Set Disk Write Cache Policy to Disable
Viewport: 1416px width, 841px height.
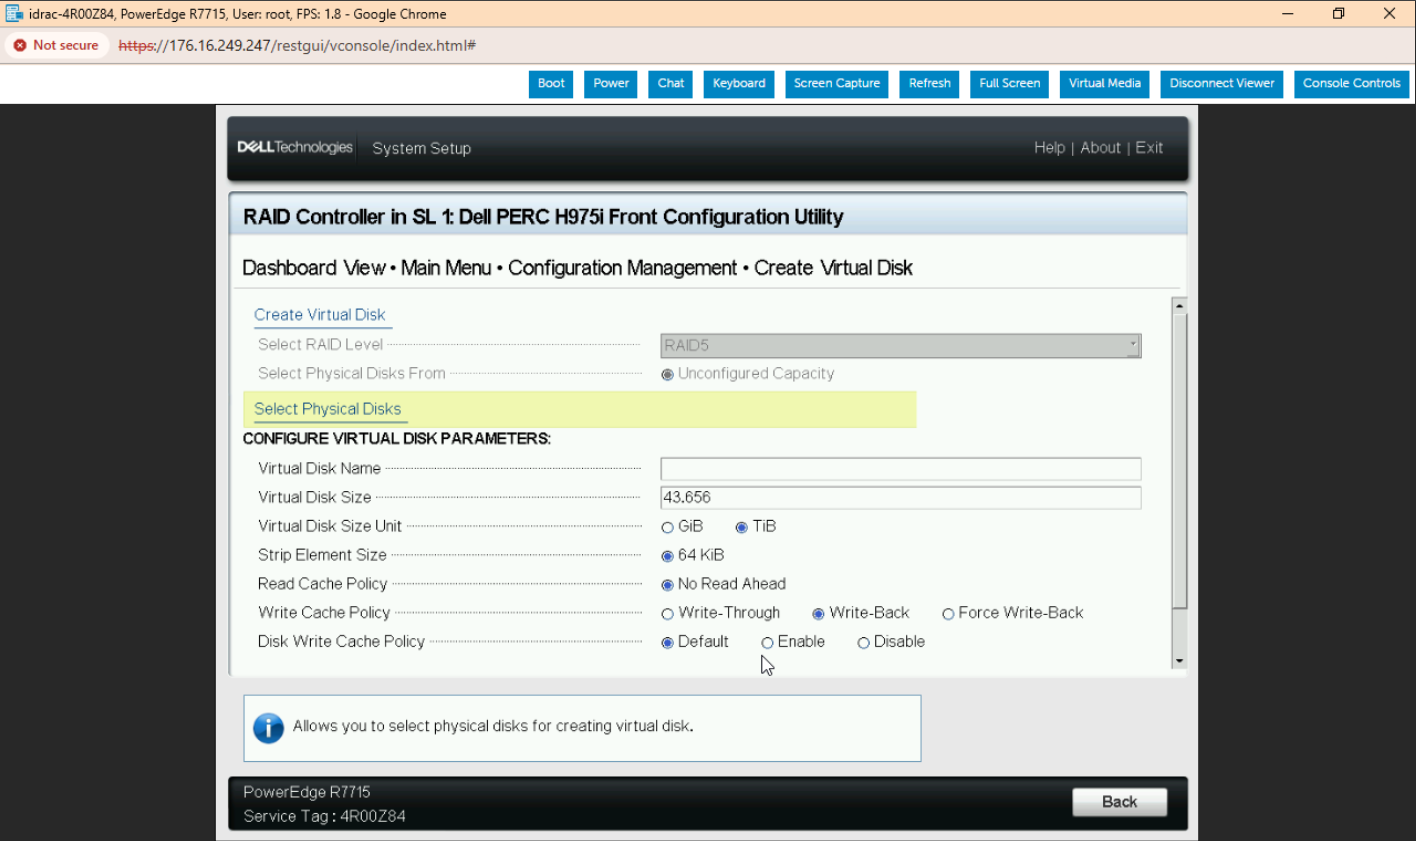(x=864, y=643)
